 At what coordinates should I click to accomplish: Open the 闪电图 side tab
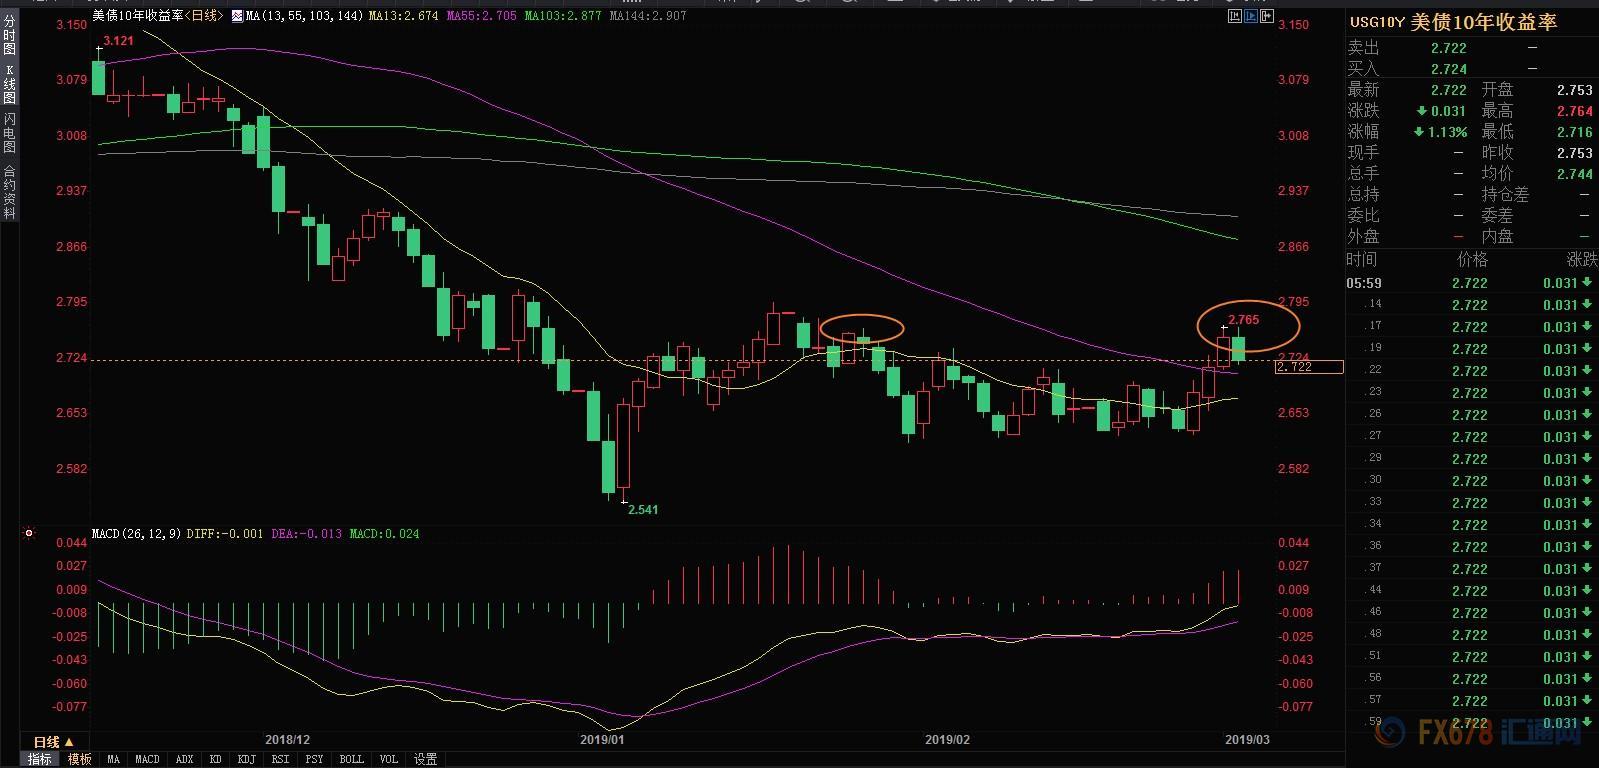(x=9, y=132)
